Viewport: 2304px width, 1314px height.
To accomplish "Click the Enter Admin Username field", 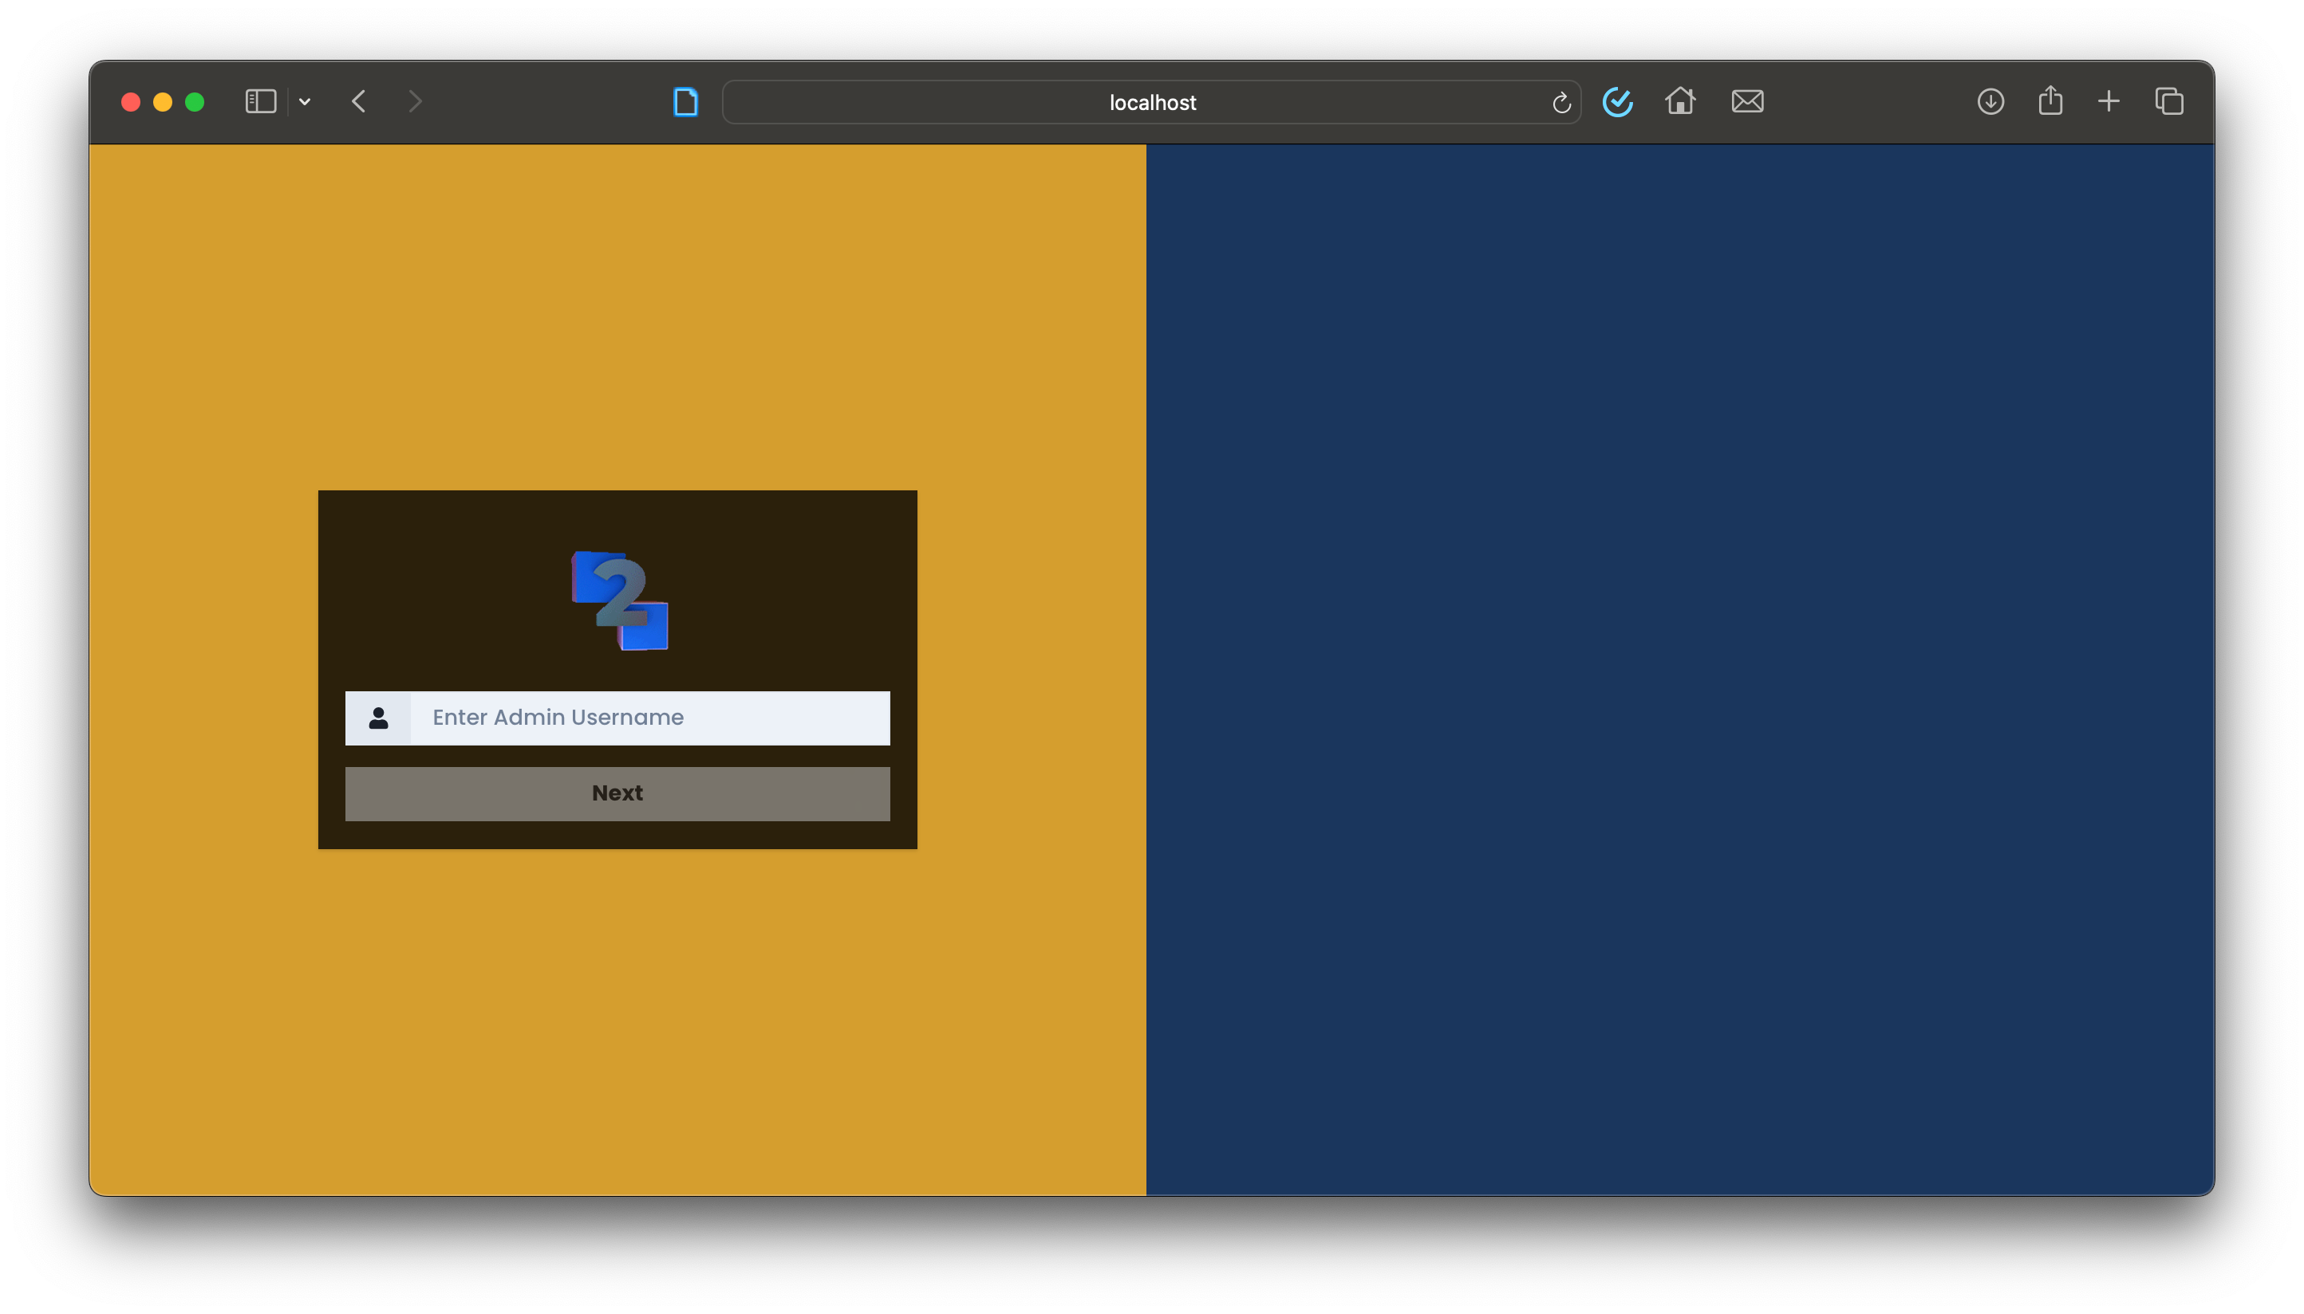I will click(650, 718).
